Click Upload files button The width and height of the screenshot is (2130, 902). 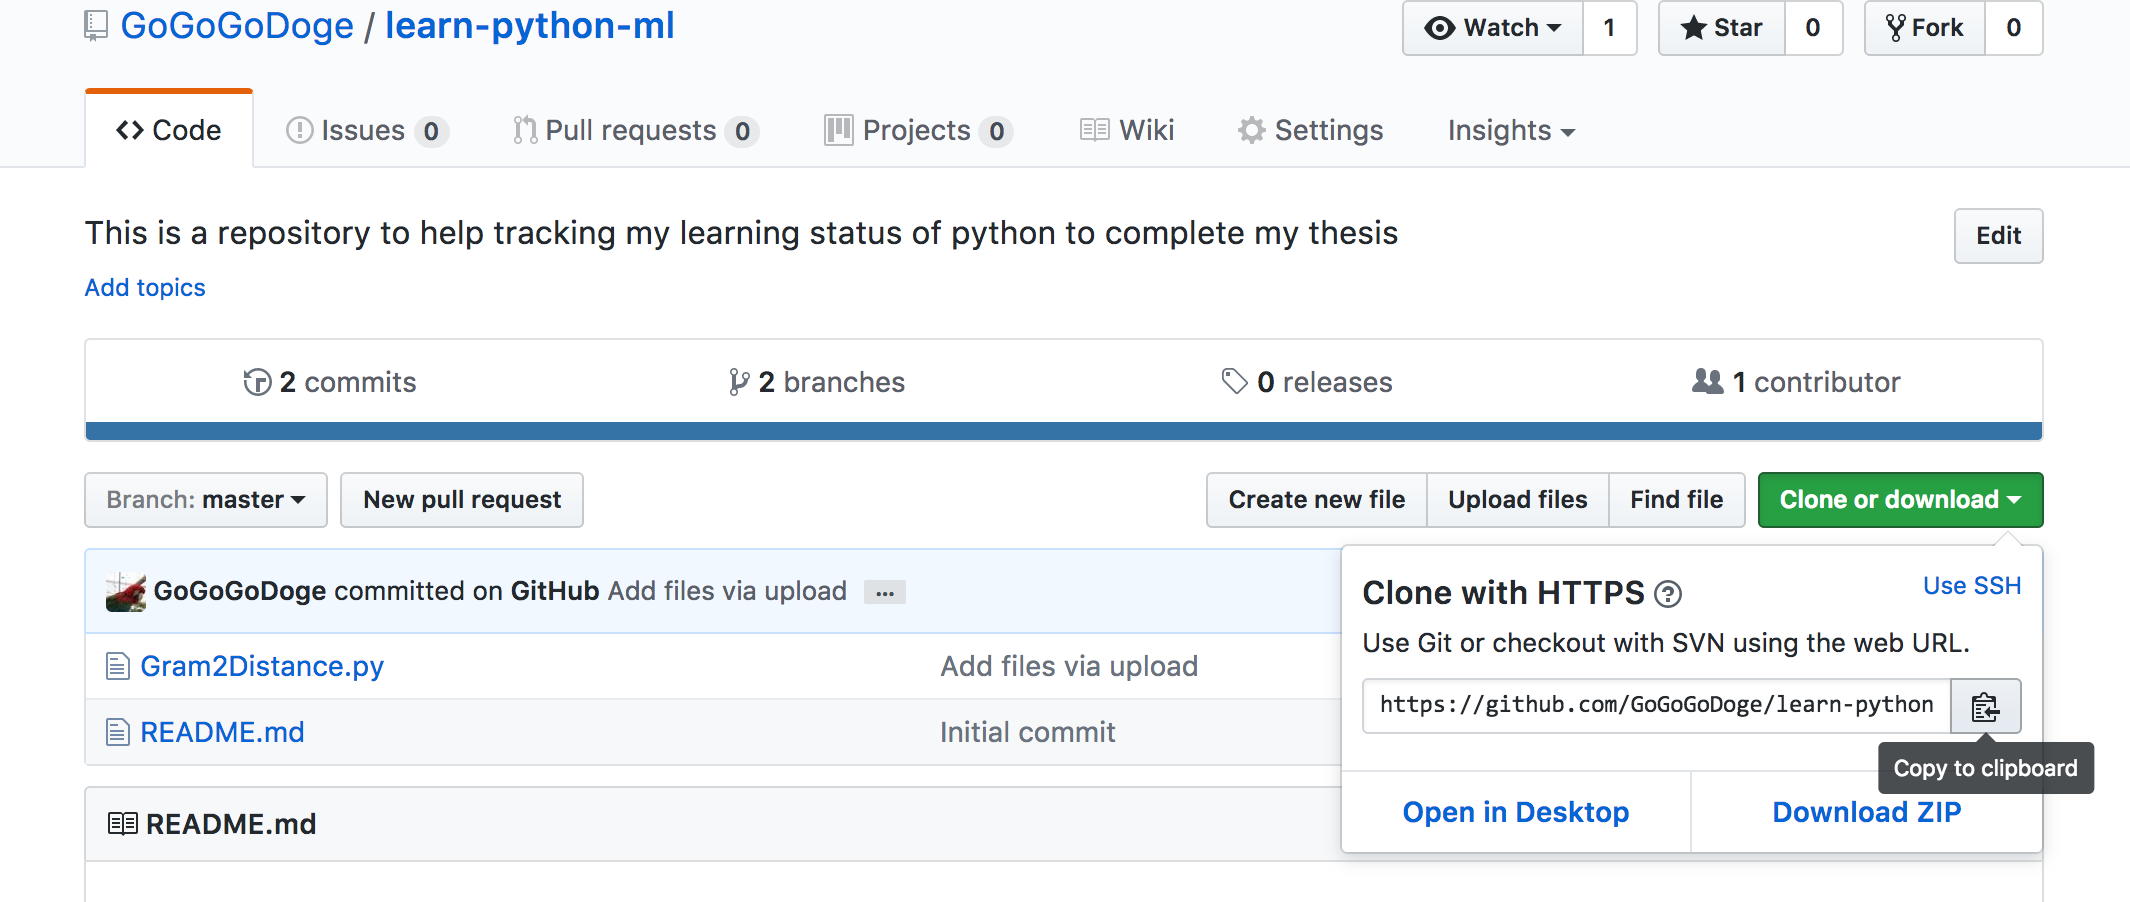point(1518,500)
